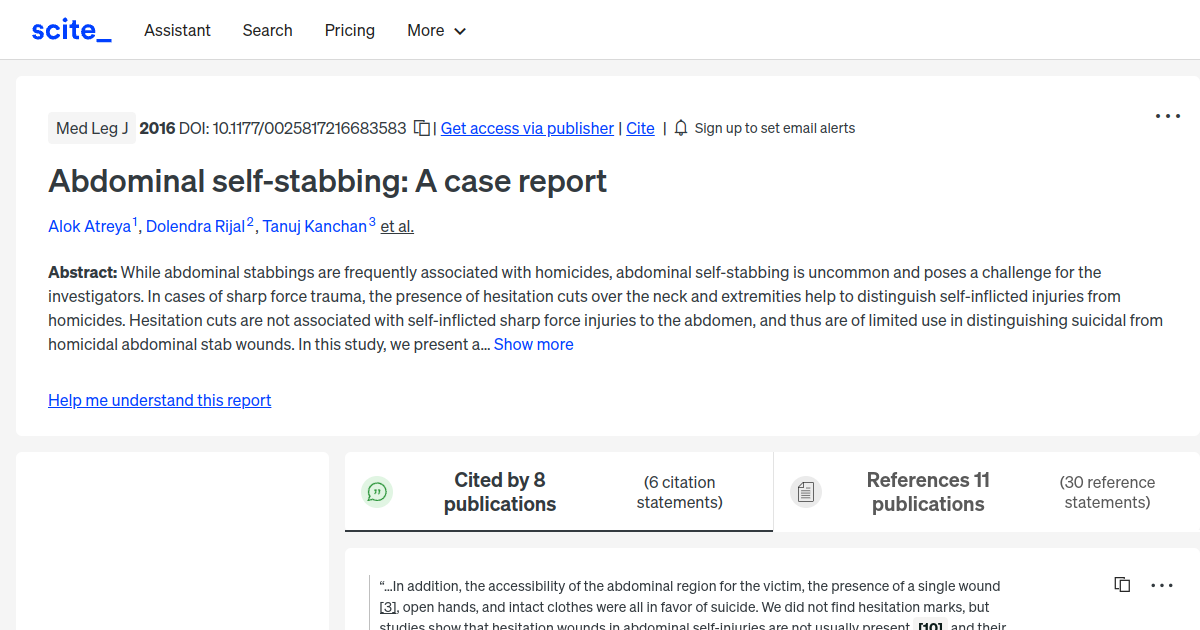Screen dimensions: 1200x630
Task: Expand the More navigation dropdown
Action: (x=436, y=30)
